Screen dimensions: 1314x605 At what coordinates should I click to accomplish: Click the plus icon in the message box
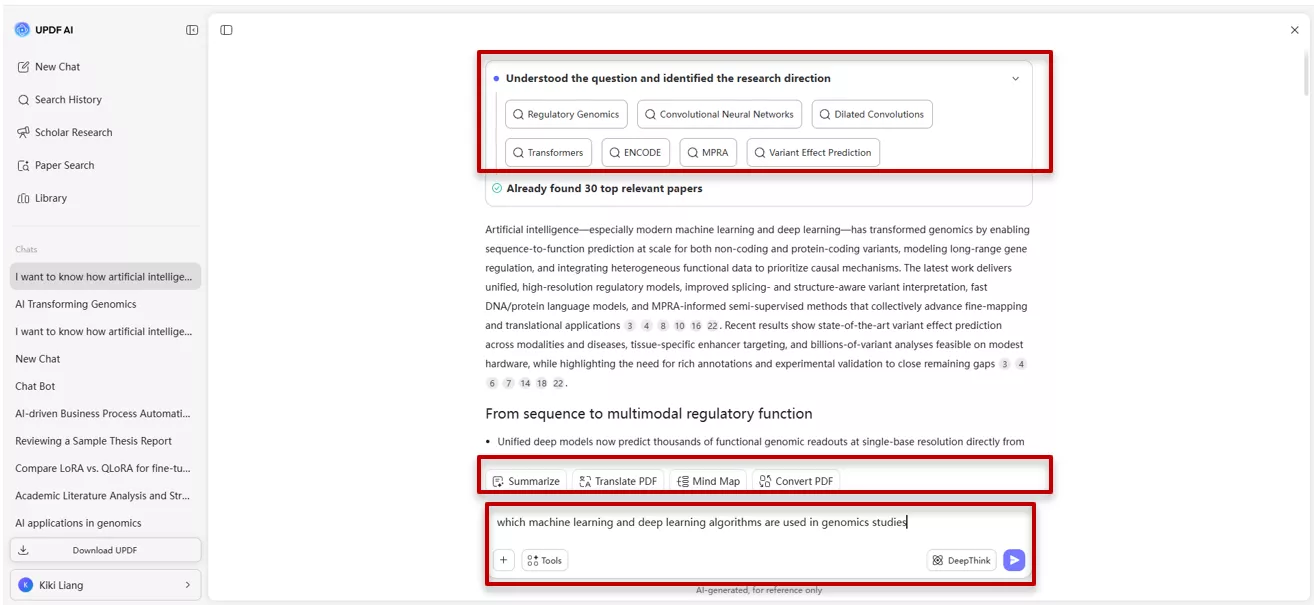(x=504, y=559)
